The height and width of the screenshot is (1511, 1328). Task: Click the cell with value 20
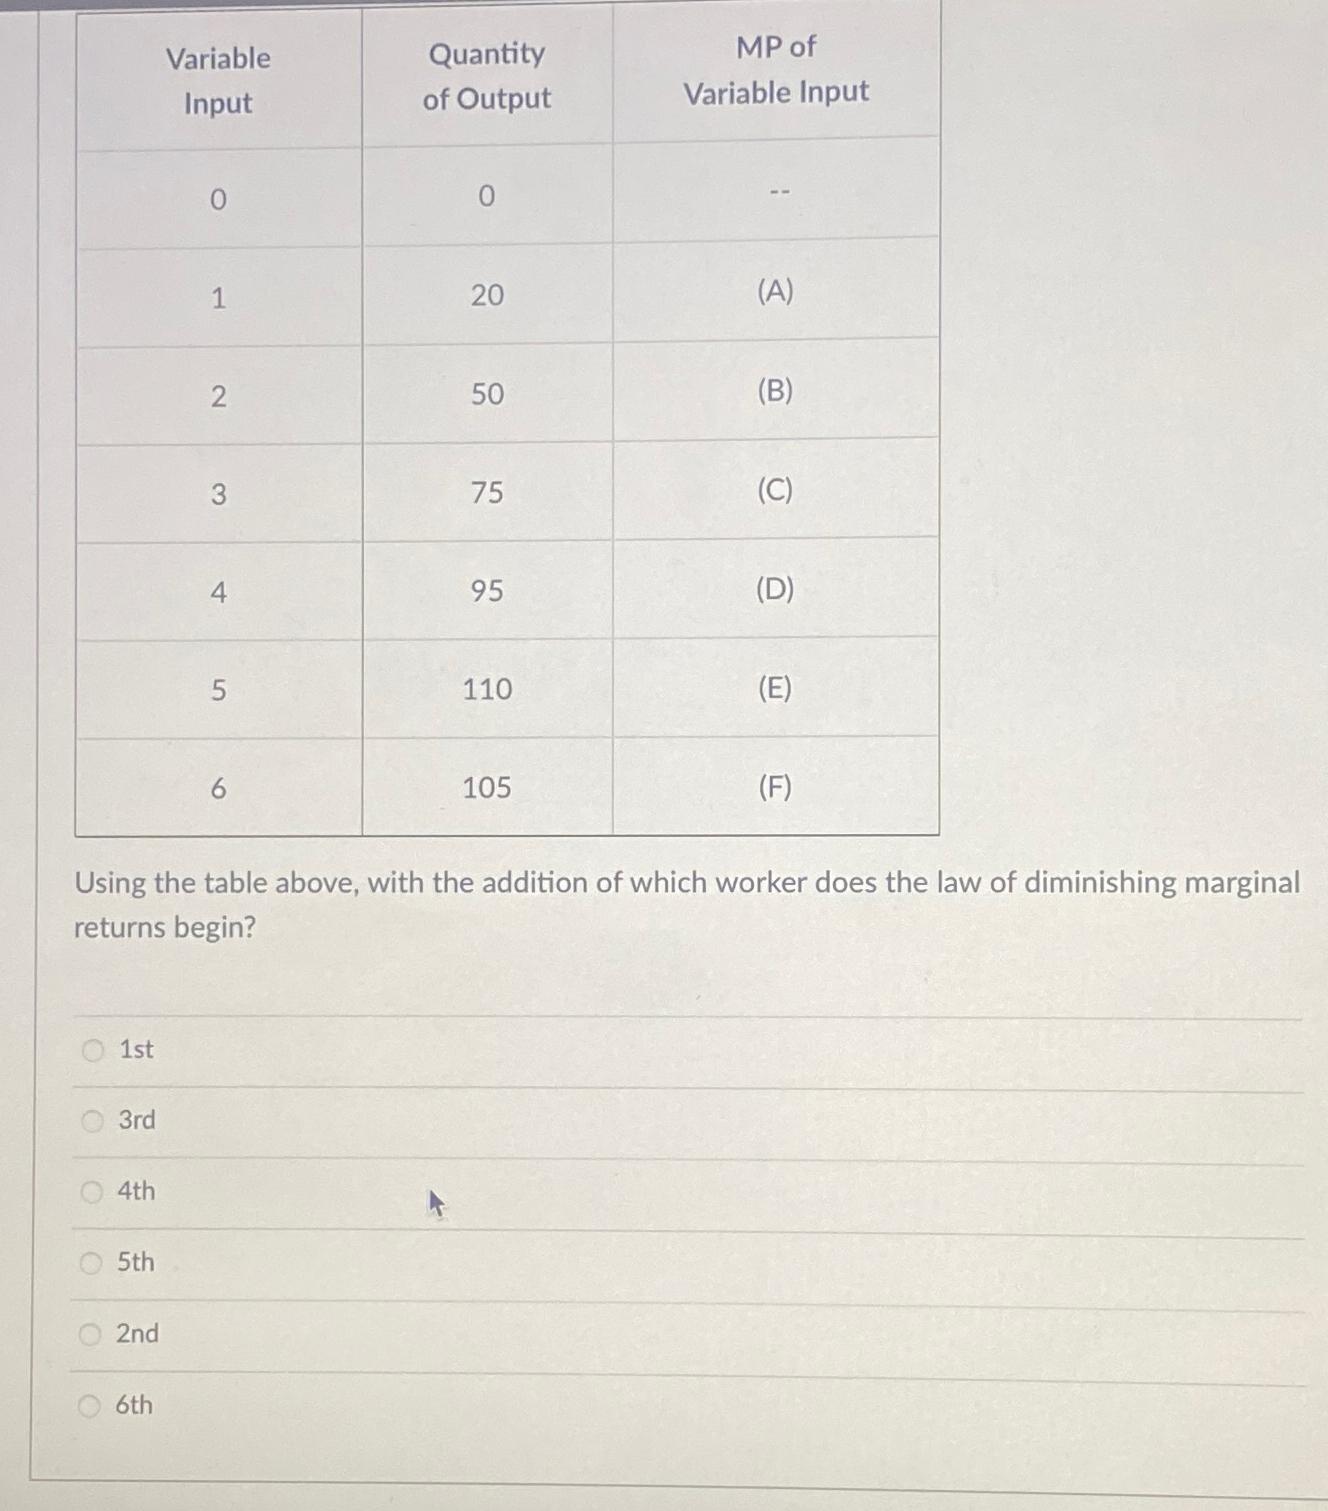(x=489, y=292)
